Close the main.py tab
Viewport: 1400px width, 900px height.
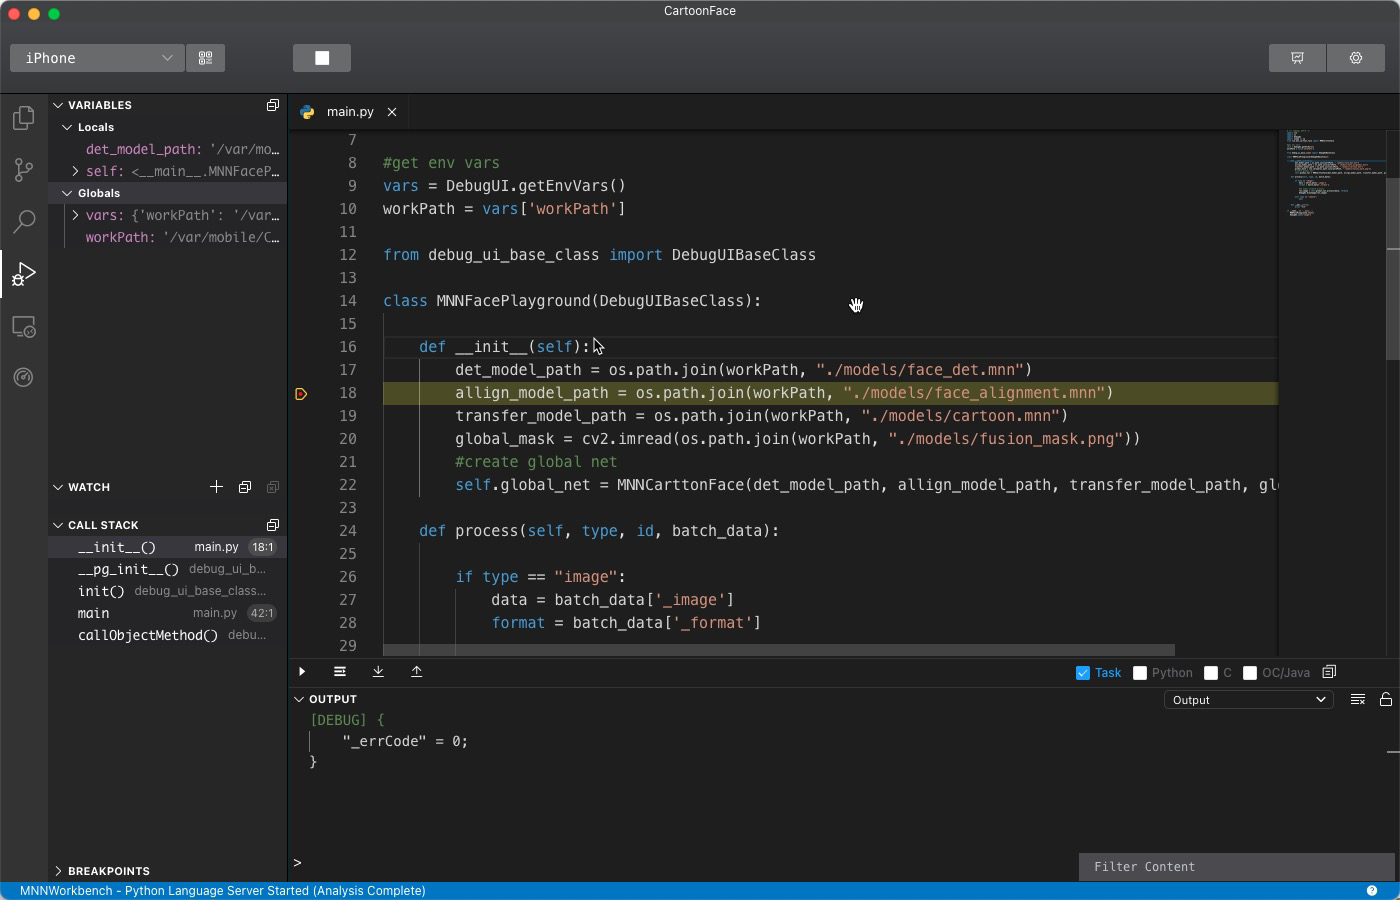pyautogui.click(x=392, y=112)
